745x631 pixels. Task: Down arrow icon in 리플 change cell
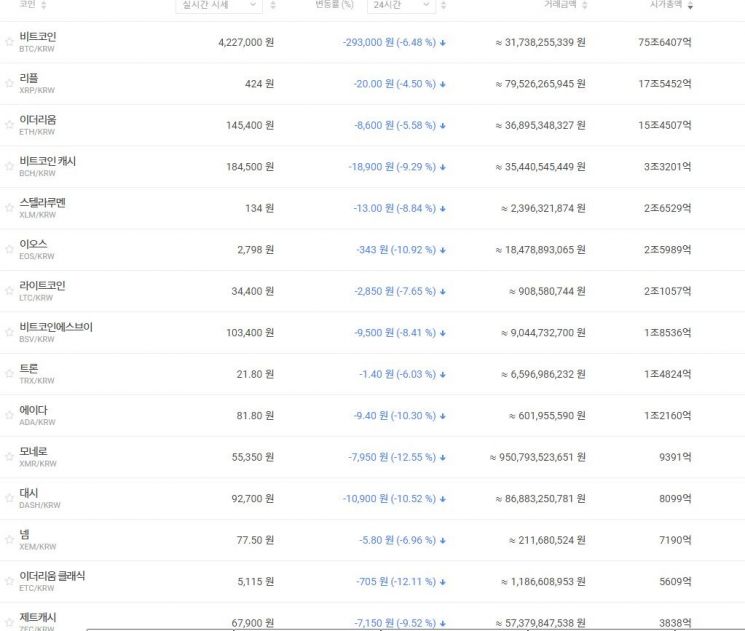tap(443, 84)
